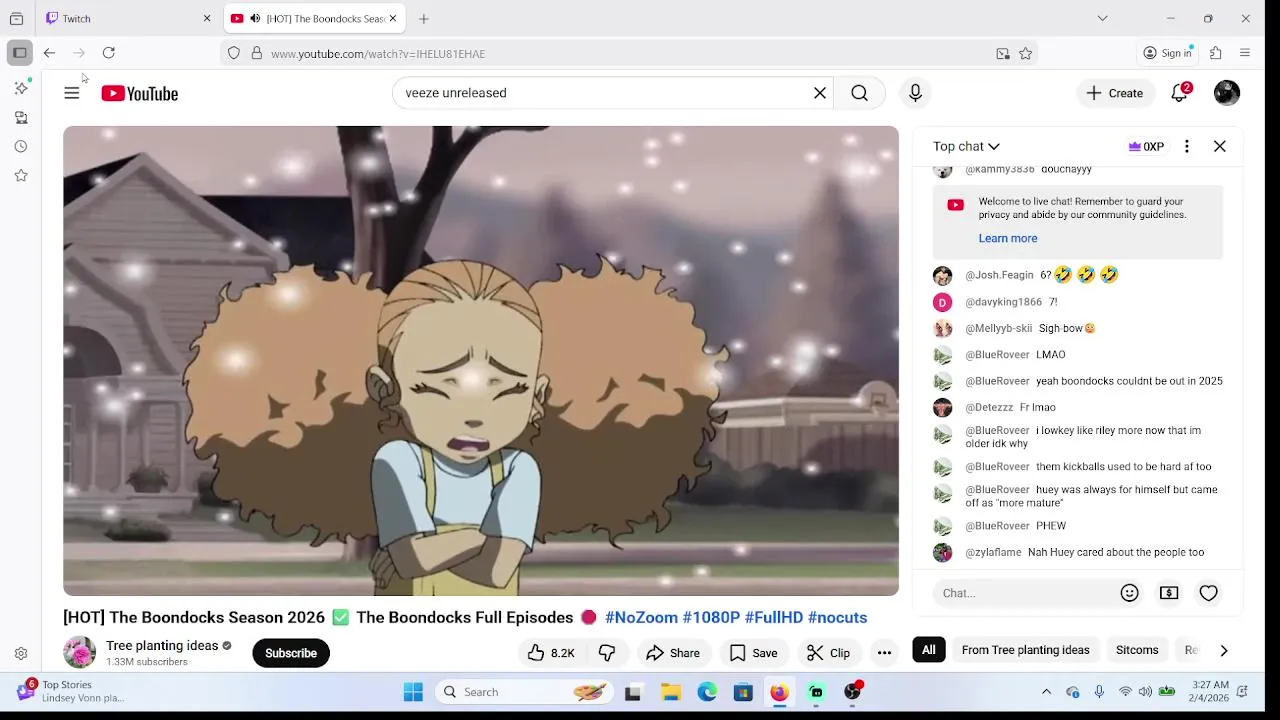
Task: Click Learn more in chat notice
Action: click(x=1008, y=238)
